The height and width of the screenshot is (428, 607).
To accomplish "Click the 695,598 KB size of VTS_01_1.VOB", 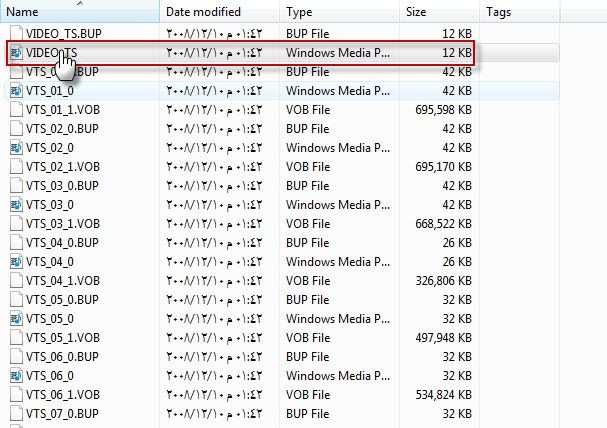I will click(444, 110).
